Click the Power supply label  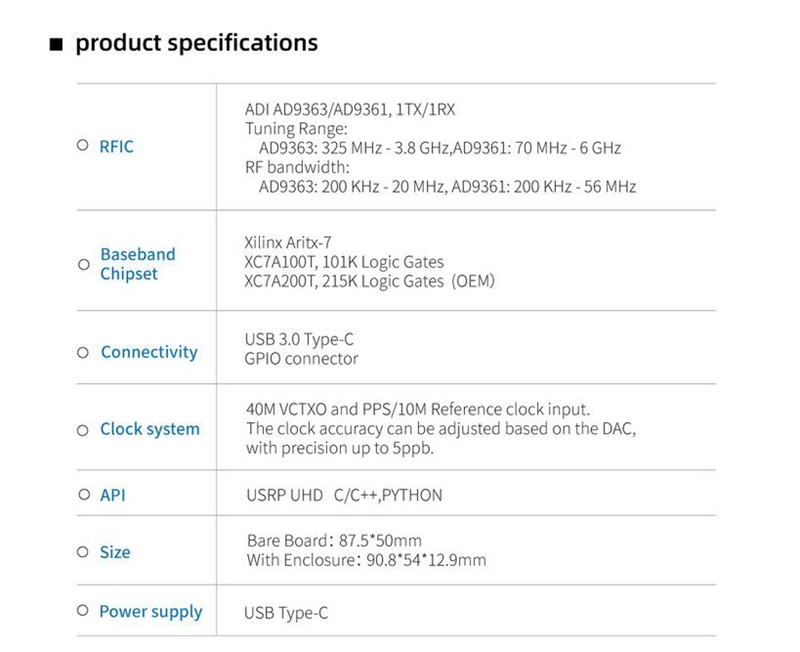pos(150,611)
